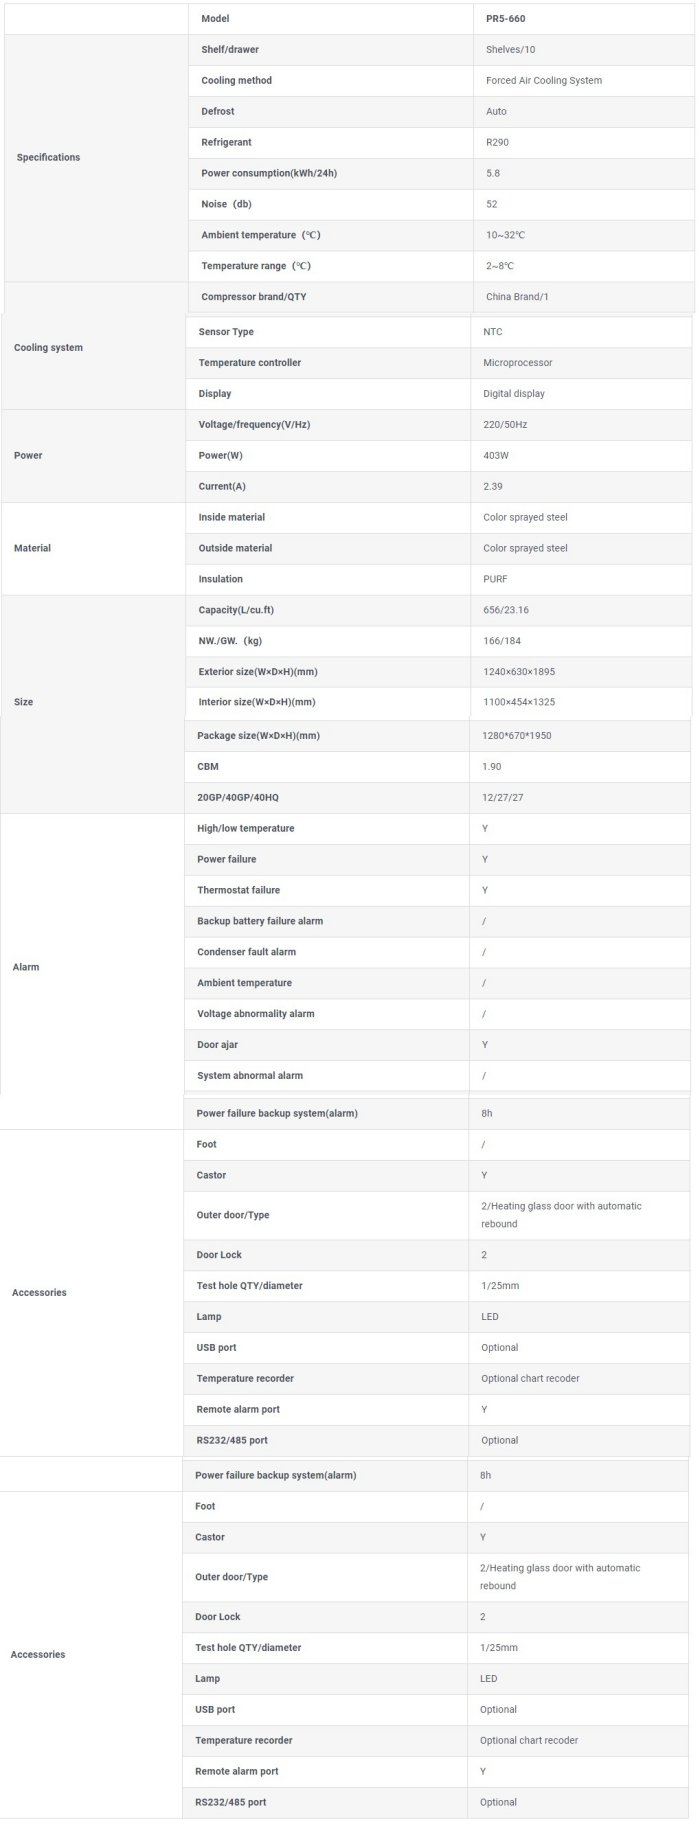Click the Microprocessor value cell
This screenshot has height=1844, width=700.
coord(517,363)
